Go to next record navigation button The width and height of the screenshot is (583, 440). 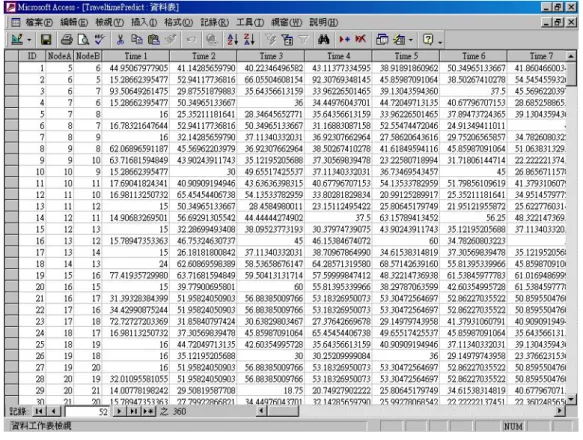119,411
